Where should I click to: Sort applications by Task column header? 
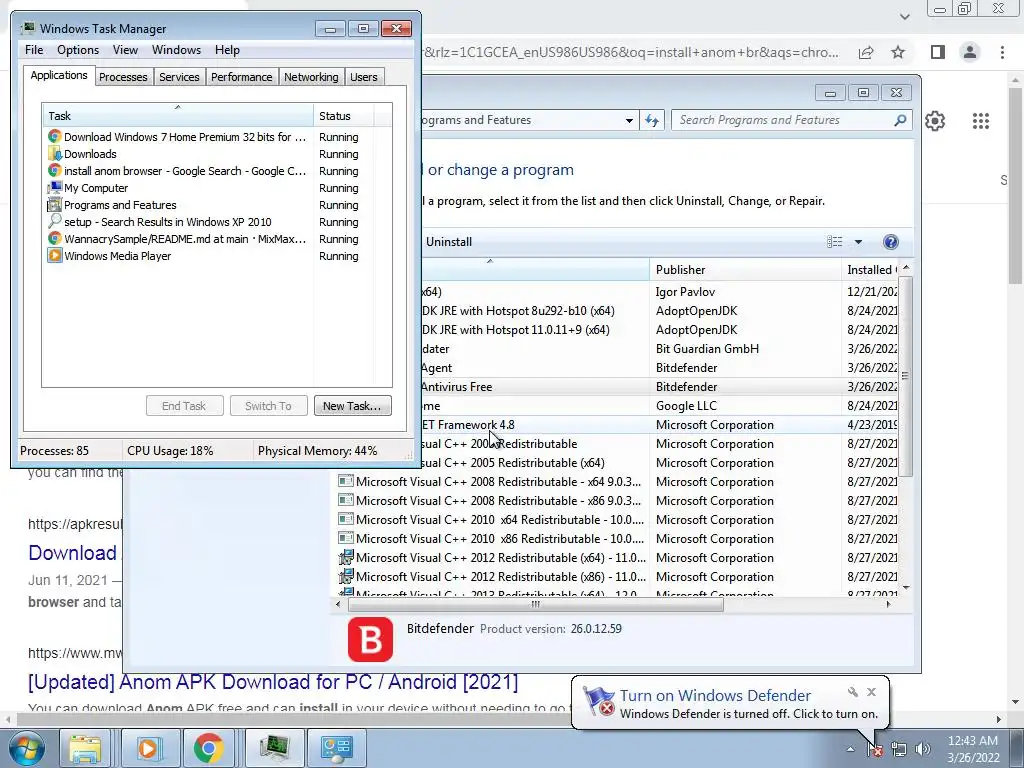tap(178, 116)
